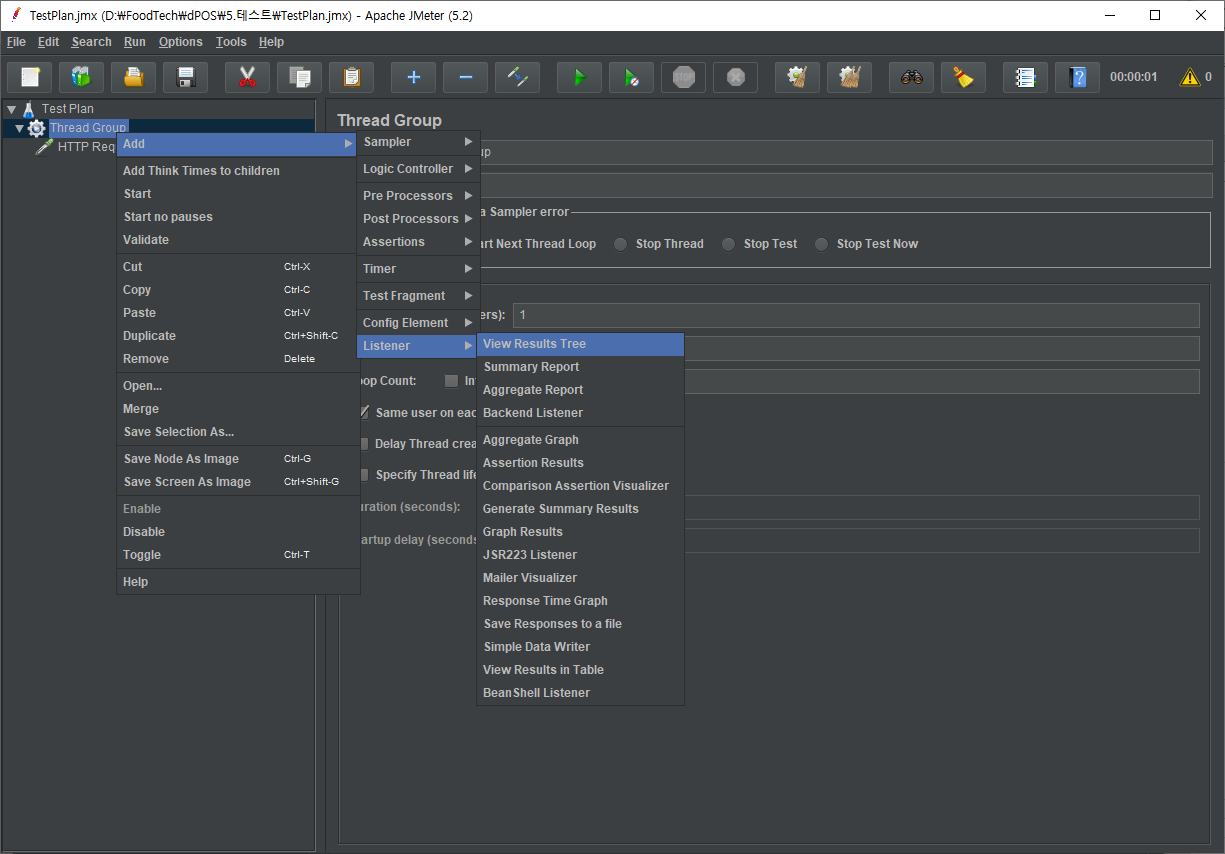Click Start no pauses toolbar icon
Screen dimensions: 1225x854
click(x=631, y=77)
